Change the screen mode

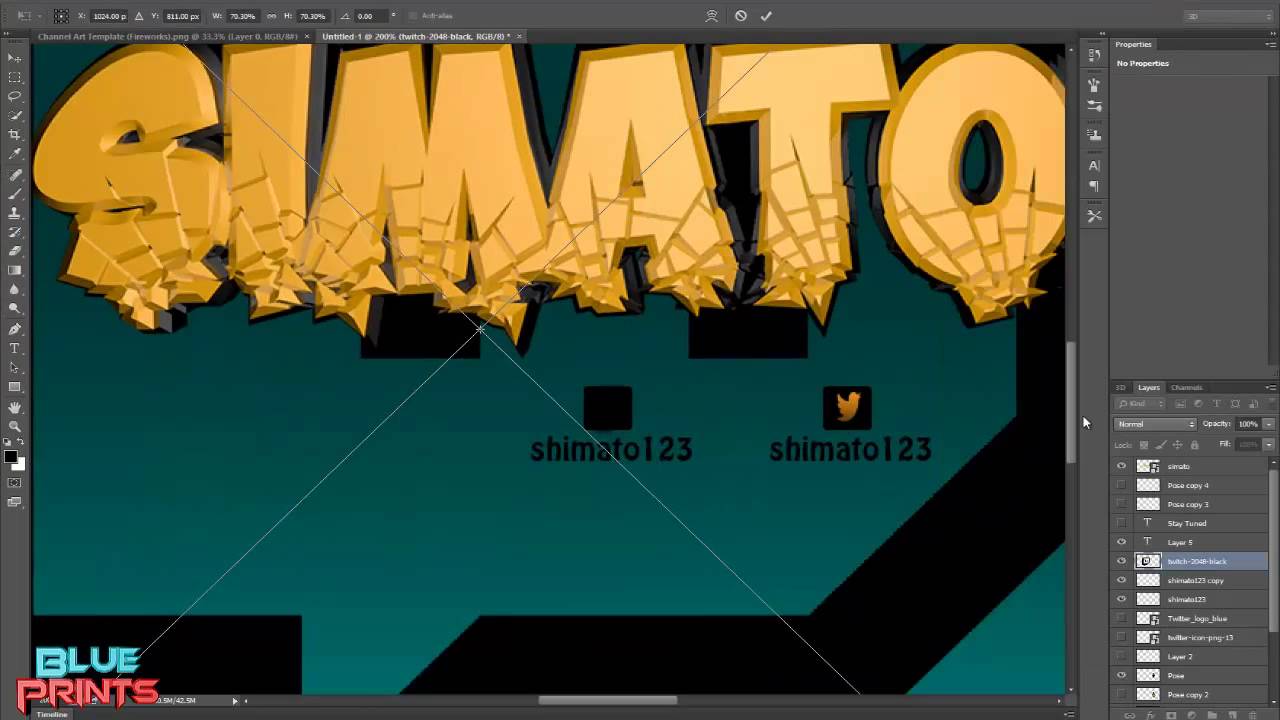15,502
